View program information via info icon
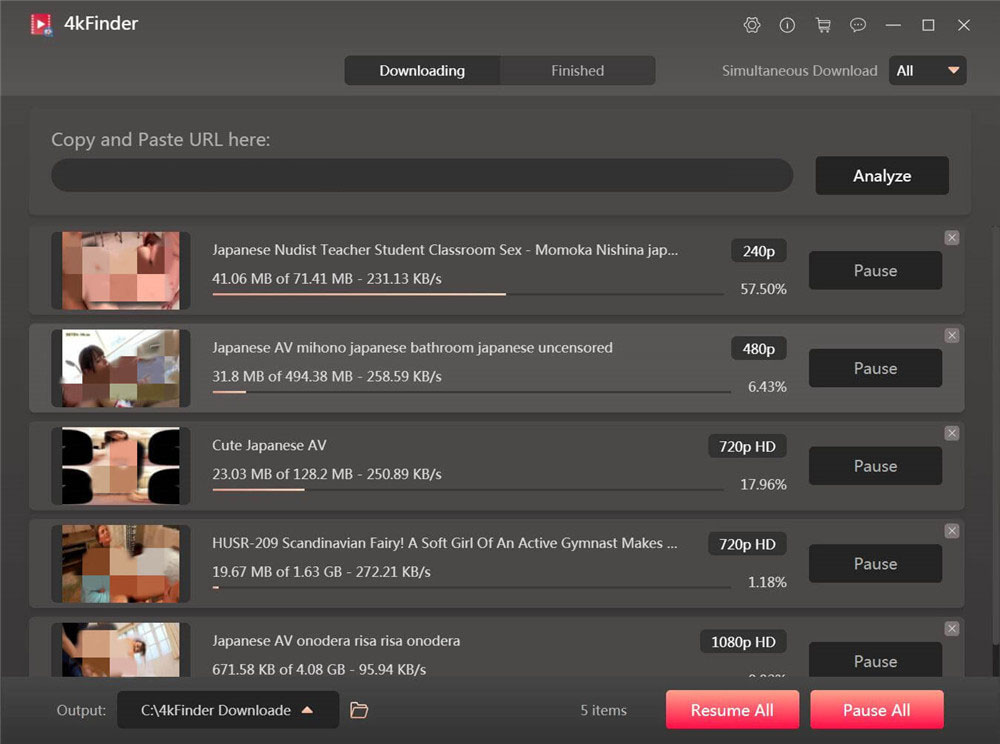The width and height of the screenshot is (1000, 744). point(787,25)
